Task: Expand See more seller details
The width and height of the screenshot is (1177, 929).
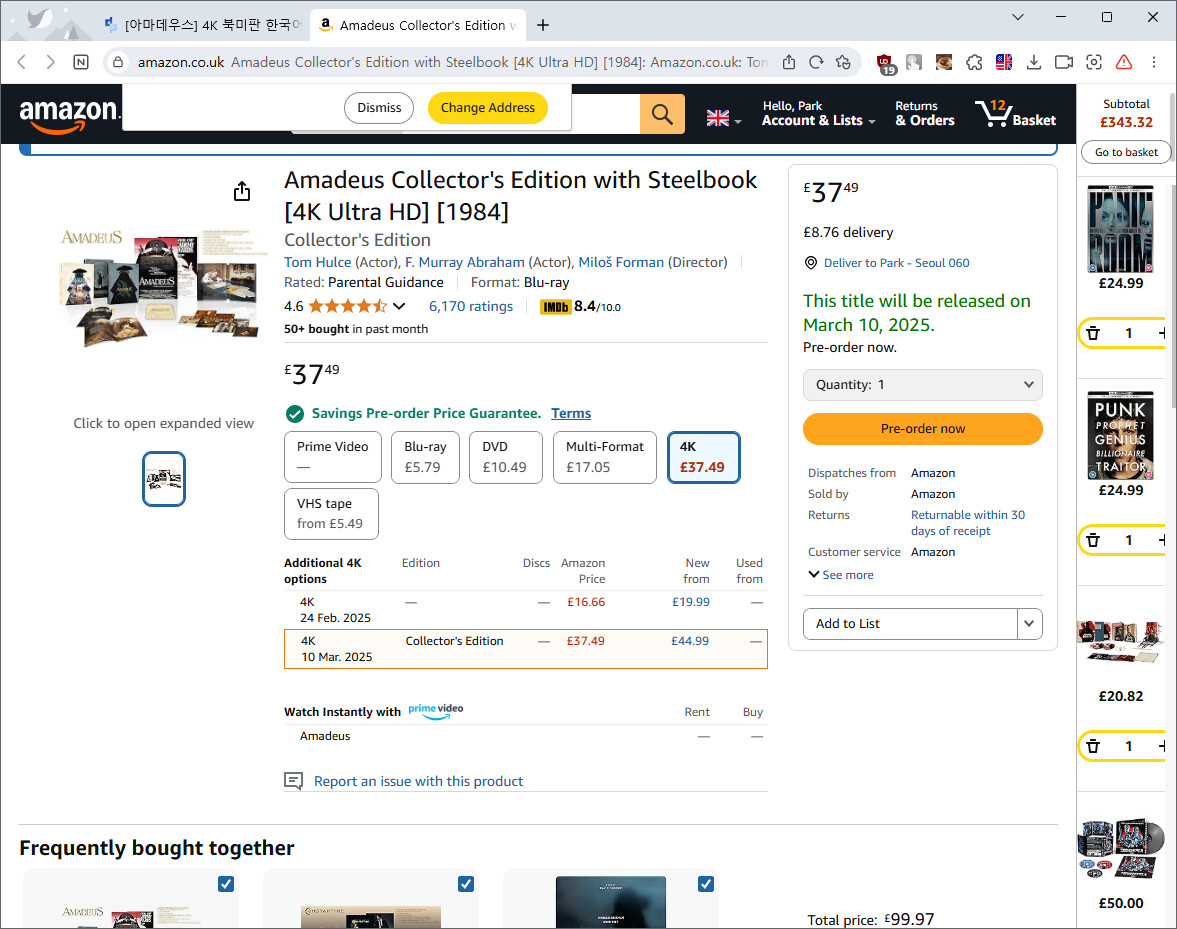Action: [841, 575]
